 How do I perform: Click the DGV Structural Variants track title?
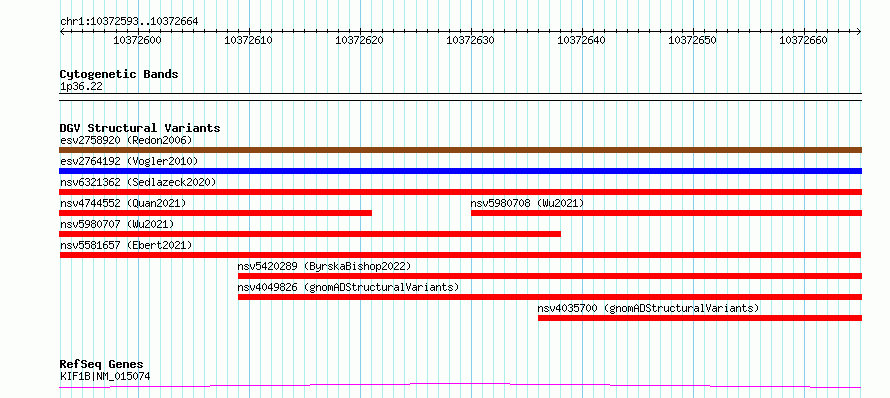pyautogui.click(x=140, y=128)
